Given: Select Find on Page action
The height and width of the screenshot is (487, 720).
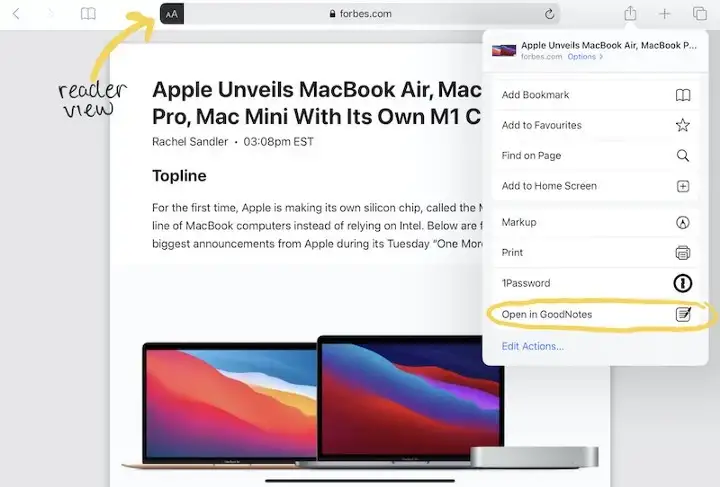Looking at the screenshot, I should click(595, 156).
